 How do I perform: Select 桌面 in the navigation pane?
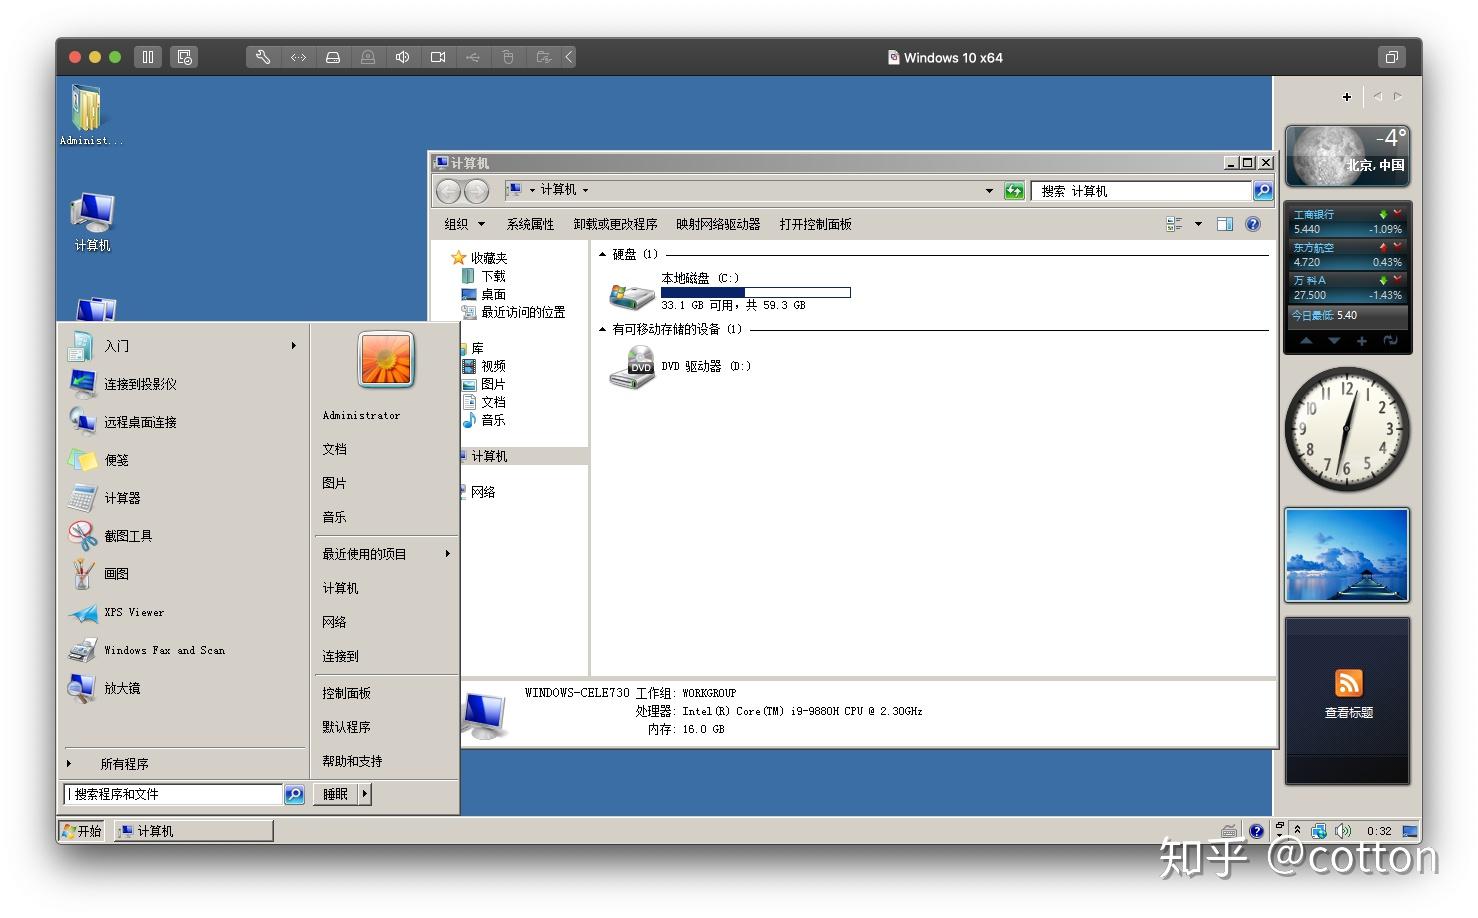coord(484,294)
